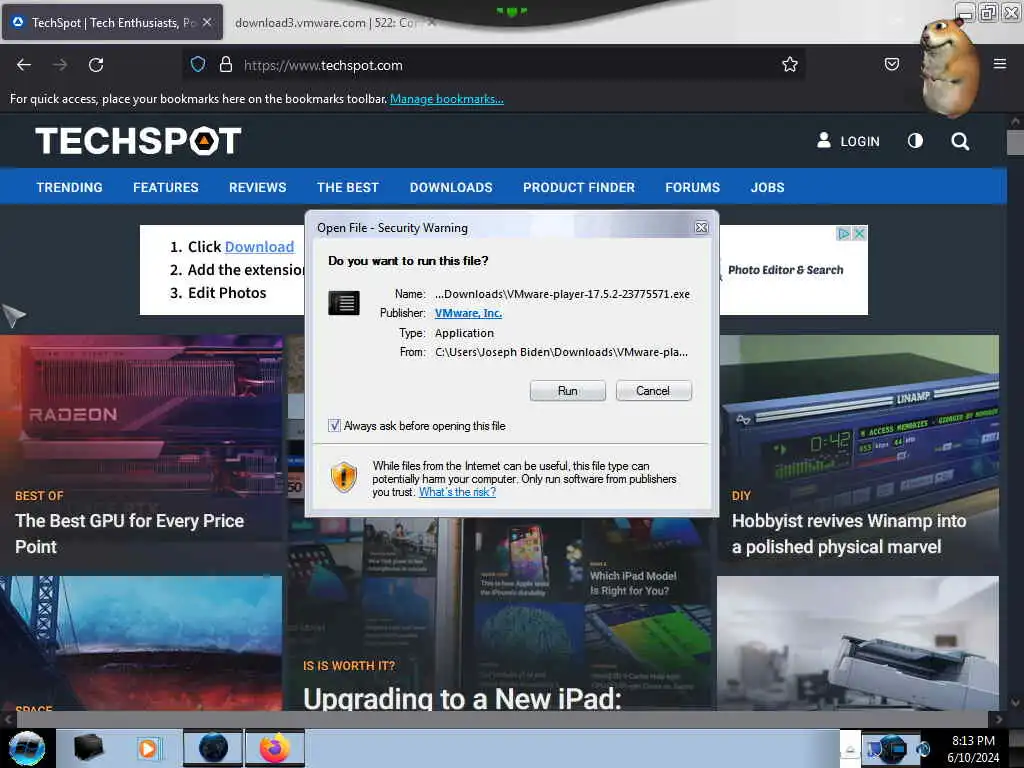Open the VMware, Inc. publisher link

[x=468, y=313]
